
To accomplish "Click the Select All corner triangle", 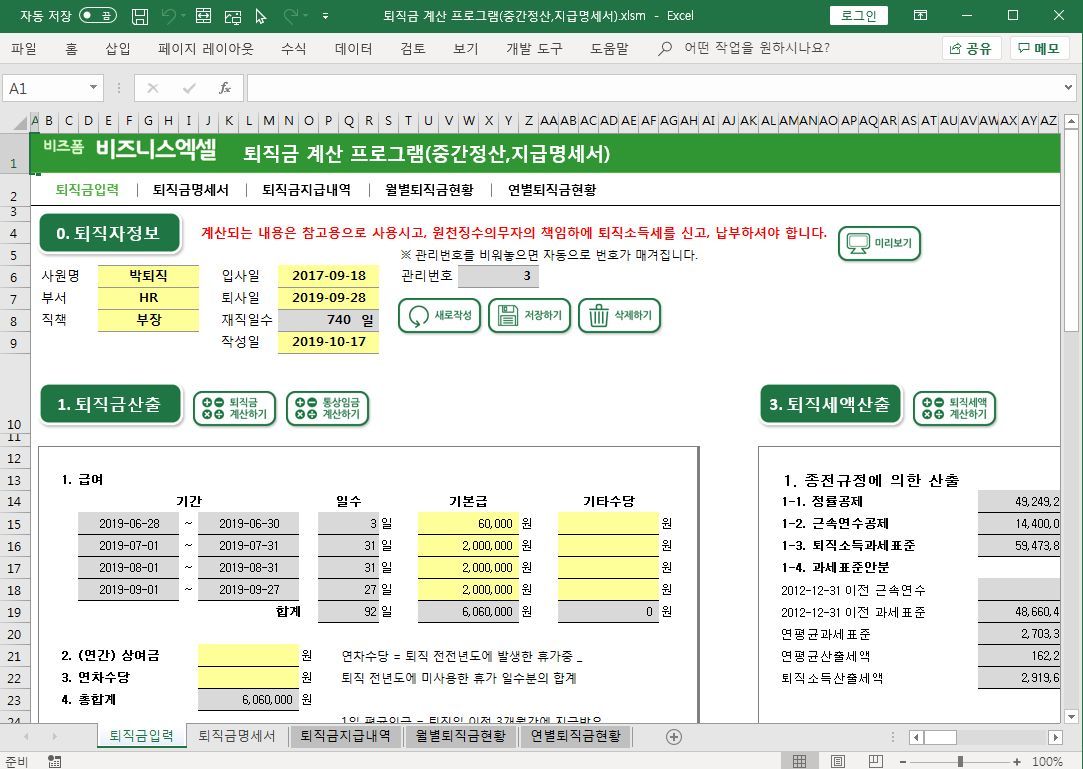I will coord(21,123).
